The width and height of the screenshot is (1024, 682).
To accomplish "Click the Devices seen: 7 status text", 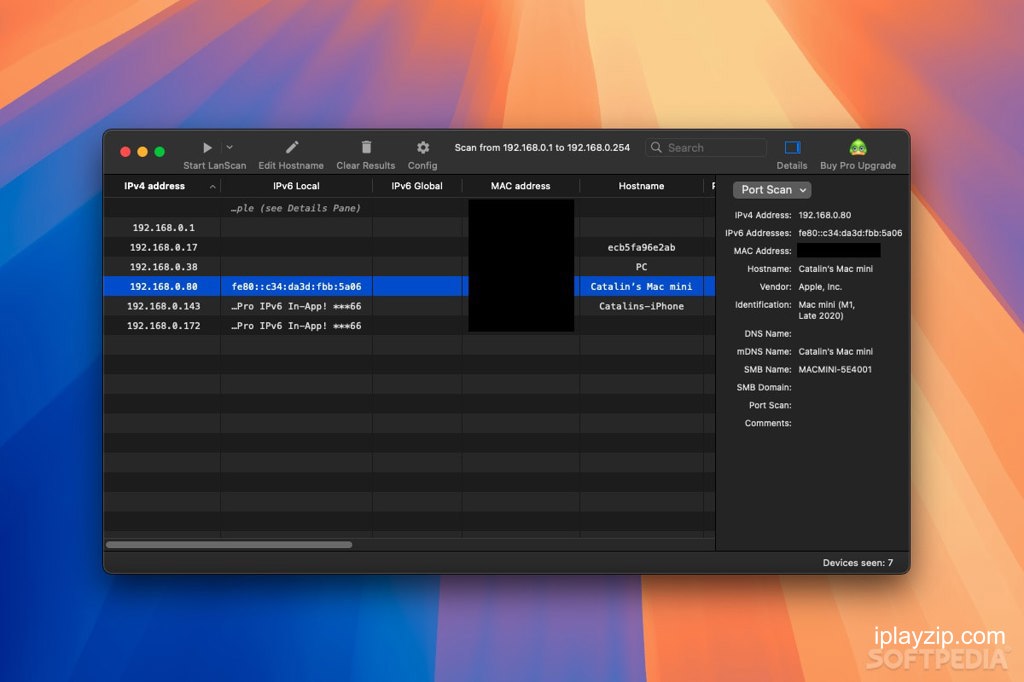I will click(857, 562).
